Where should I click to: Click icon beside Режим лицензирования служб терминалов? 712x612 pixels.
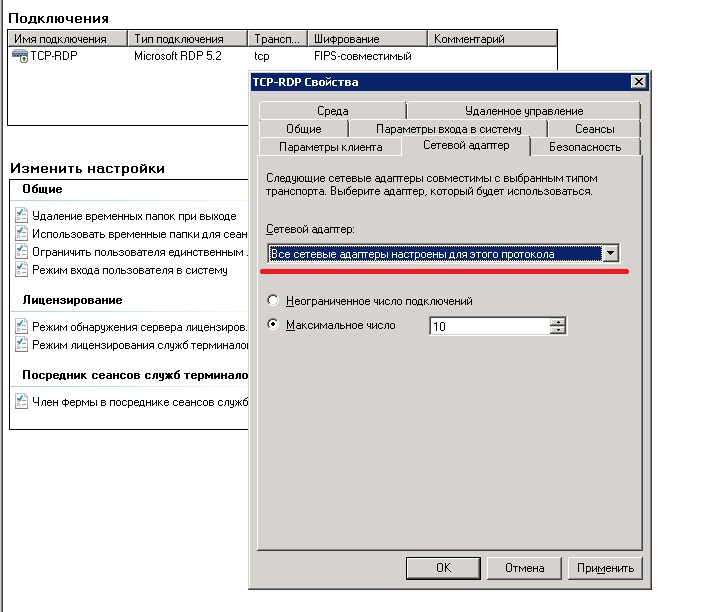(21, 344)
